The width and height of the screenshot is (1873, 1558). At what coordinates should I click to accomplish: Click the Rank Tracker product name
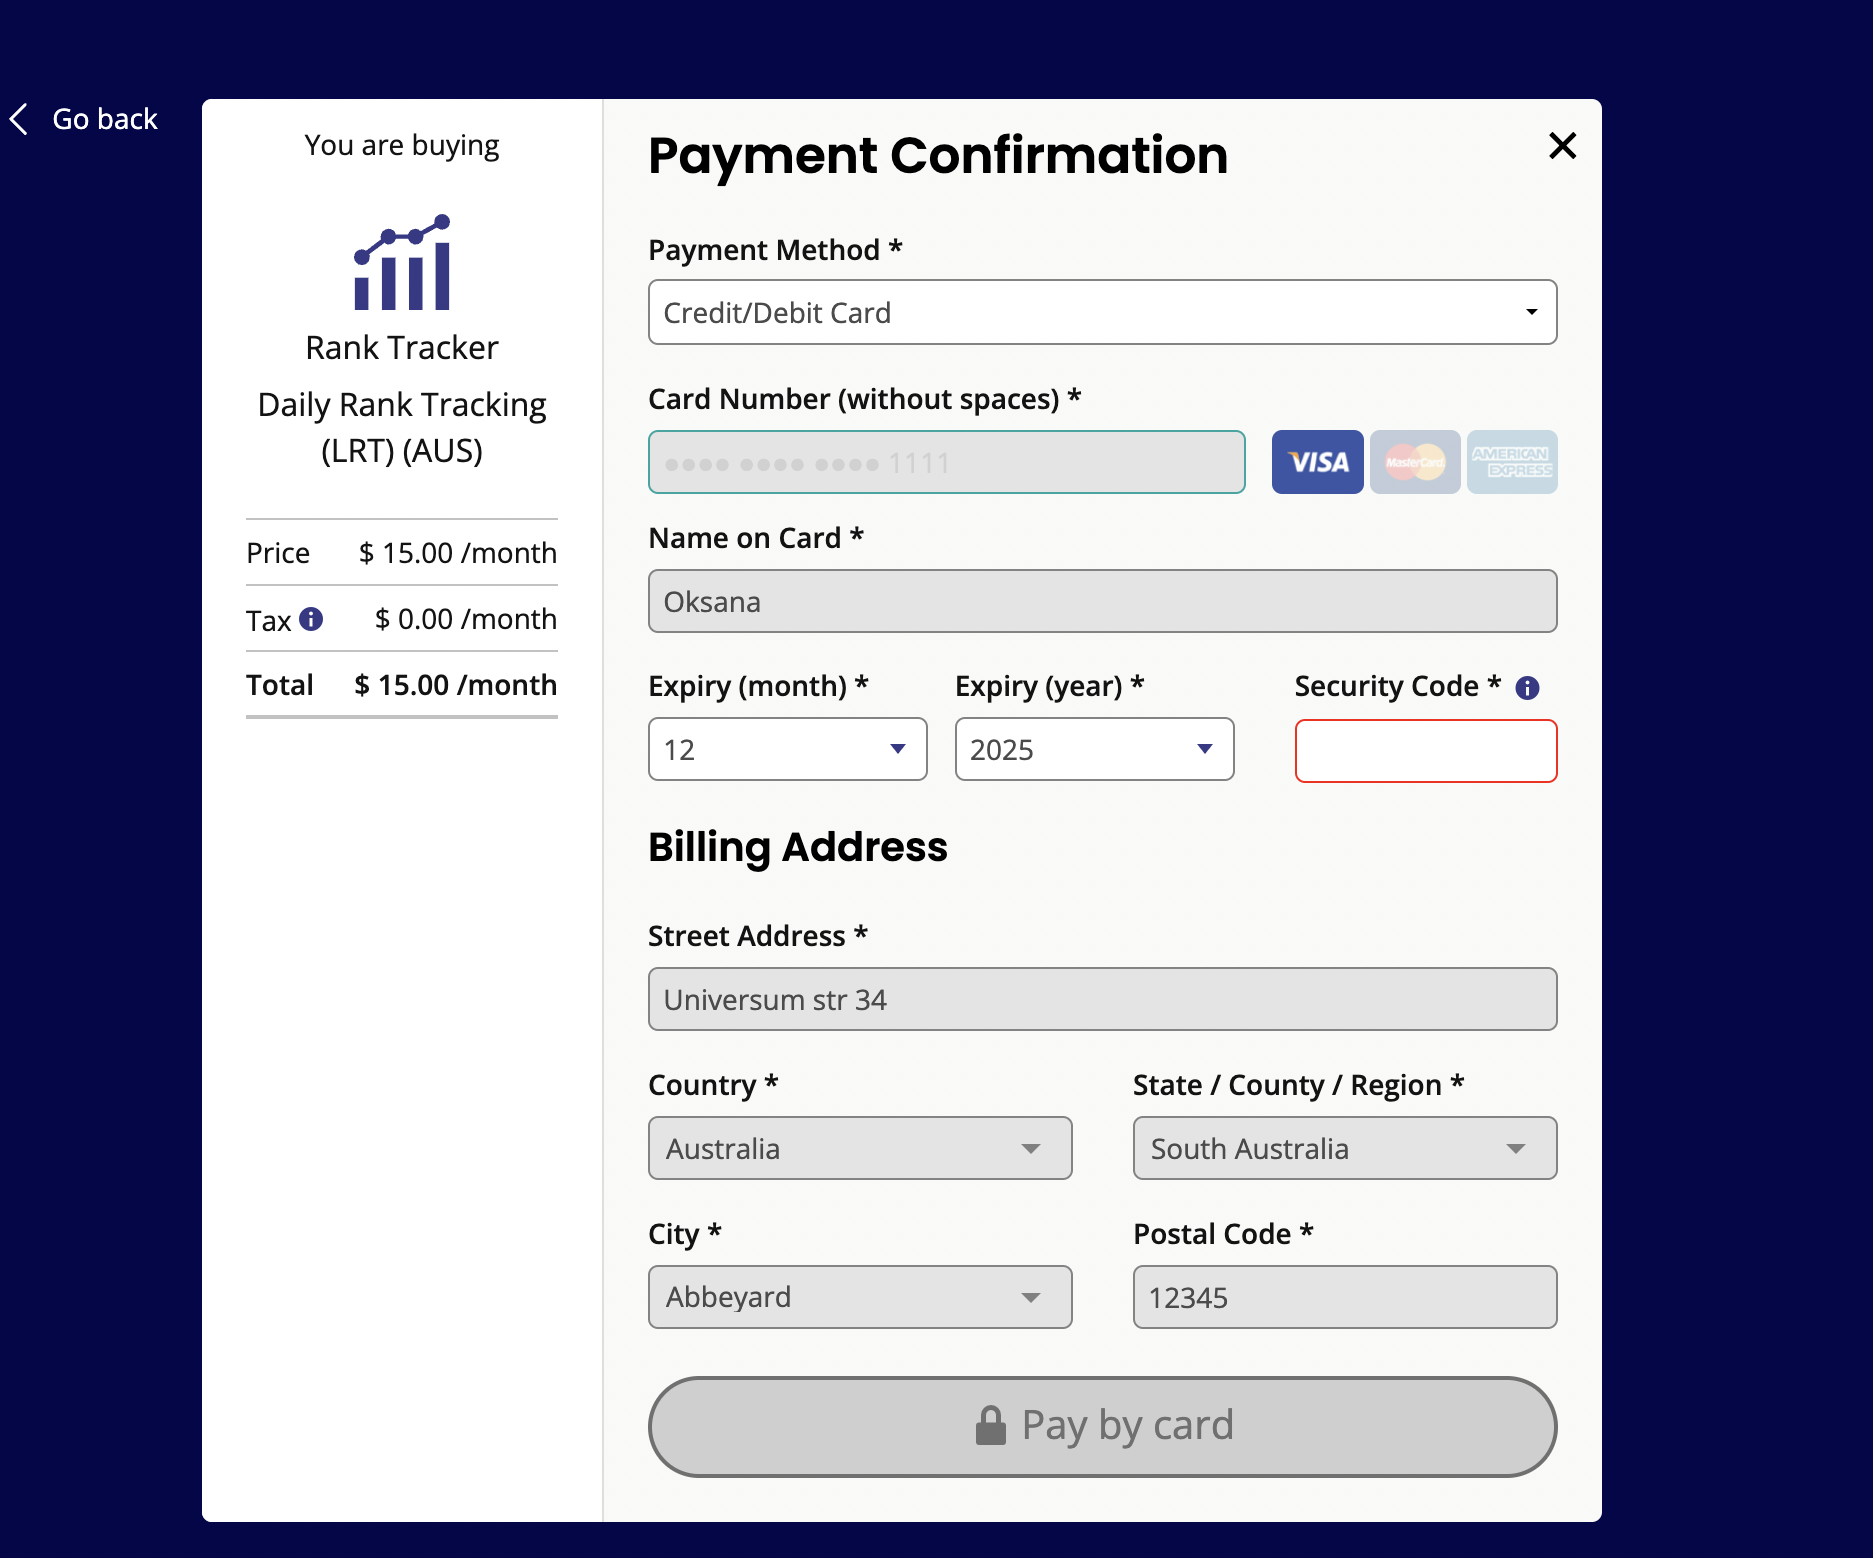[x=402, y=348]
